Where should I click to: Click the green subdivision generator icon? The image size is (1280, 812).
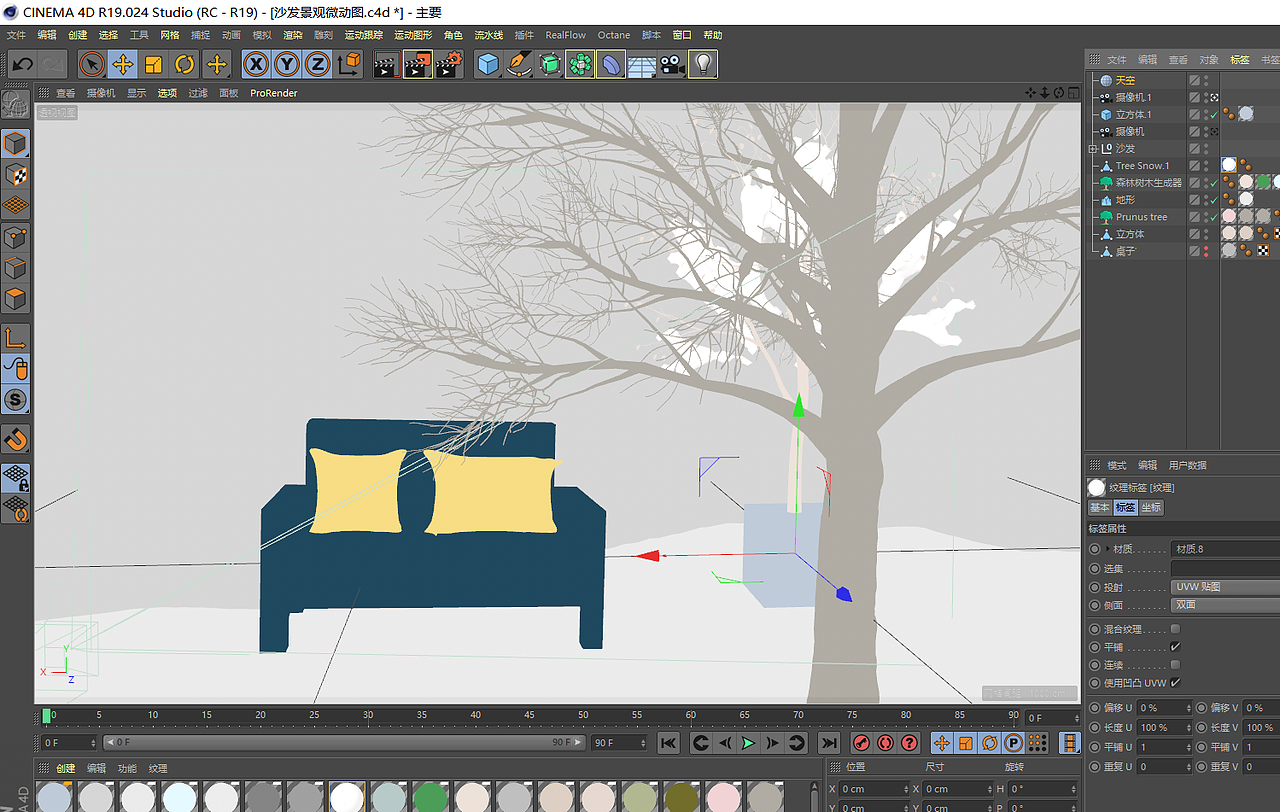(x=550, y=64)
